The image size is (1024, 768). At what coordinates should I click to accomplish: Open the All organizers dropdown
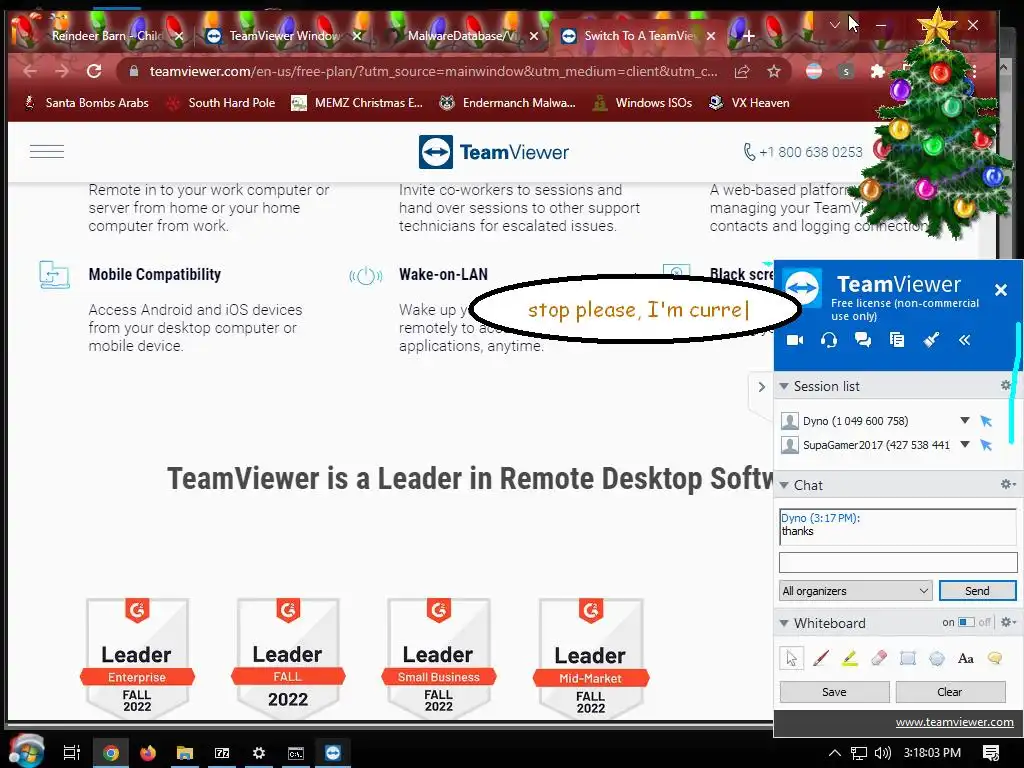856,591
